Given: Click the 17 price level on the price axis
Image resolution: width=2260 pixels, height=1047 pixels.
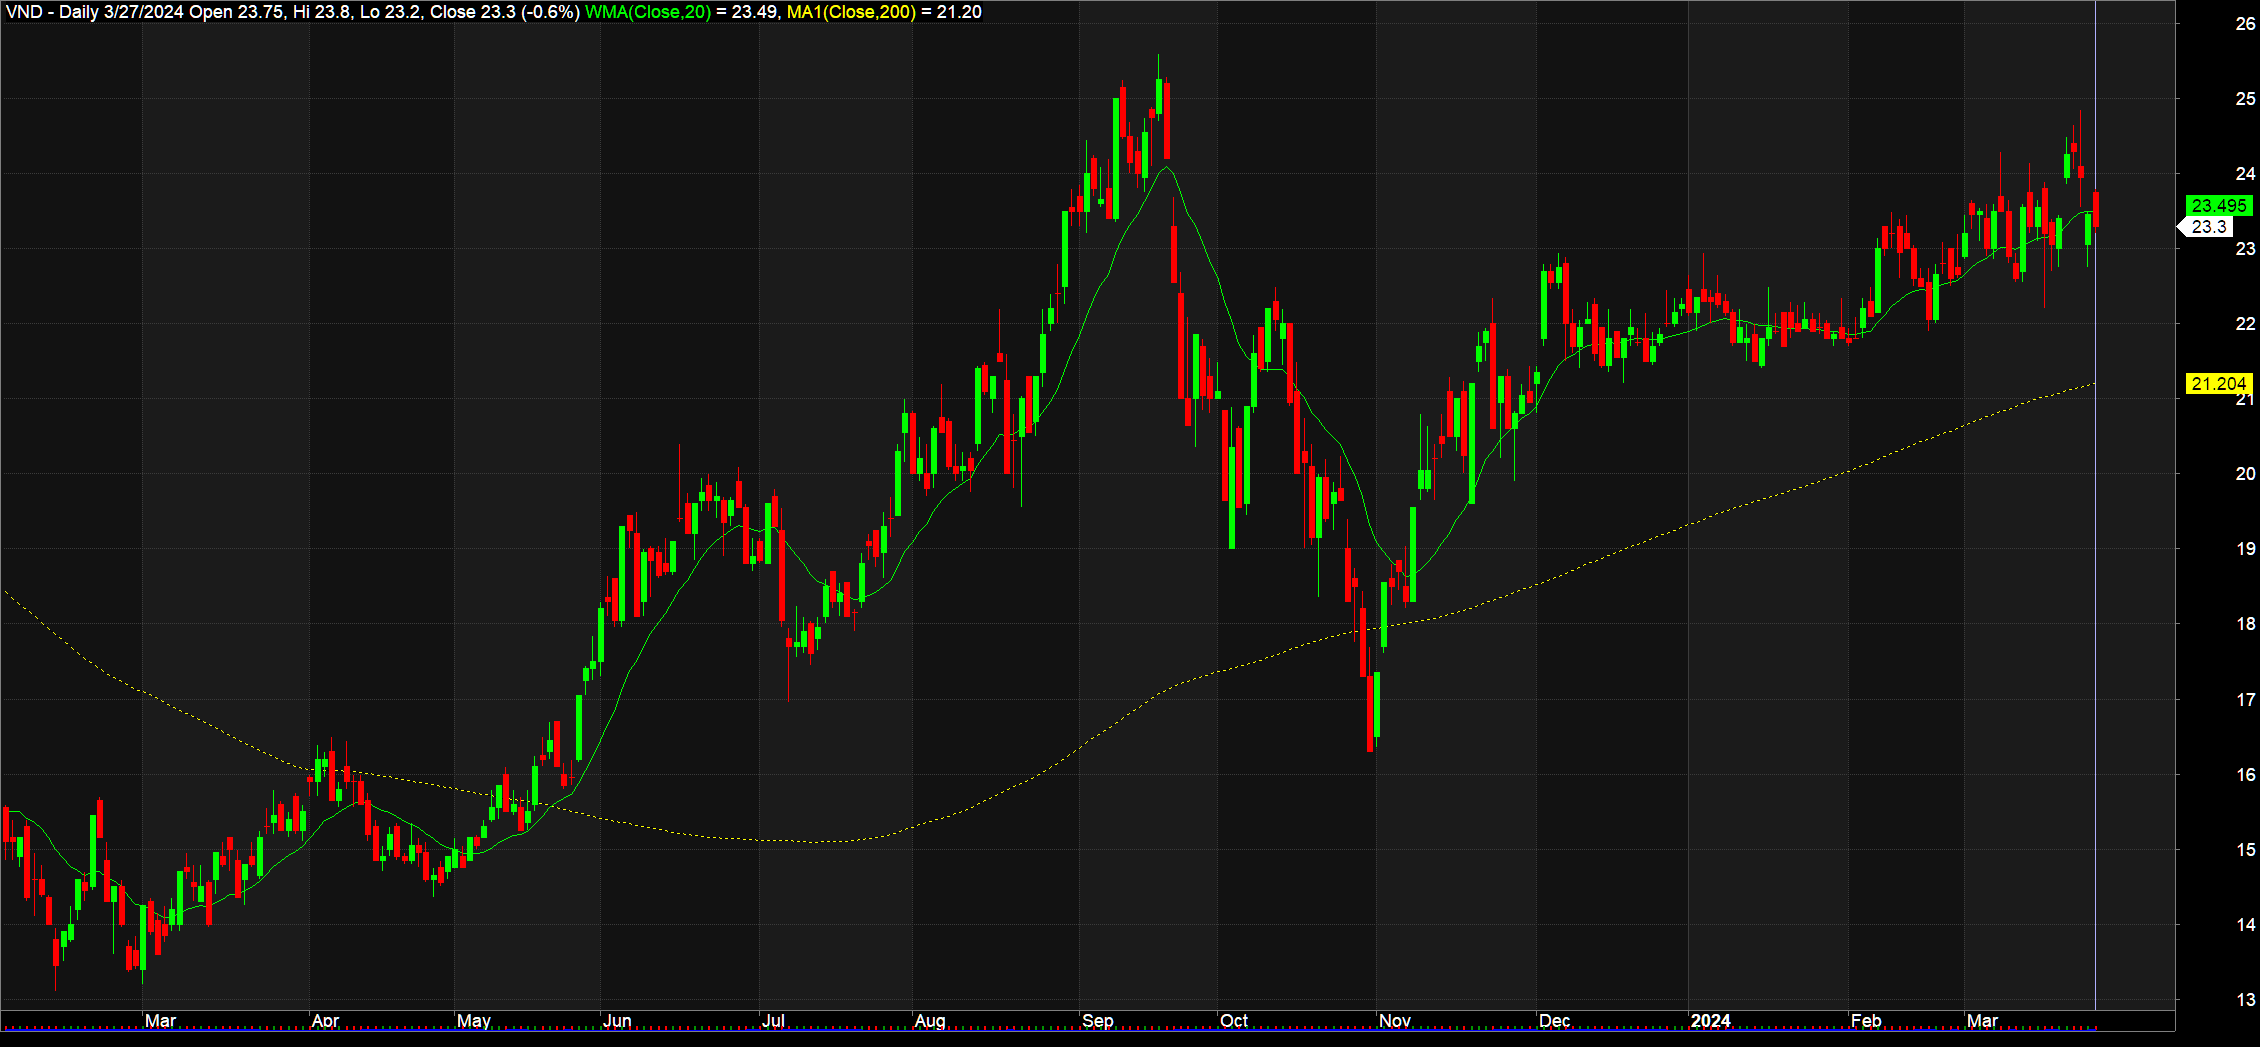Looking at the screenshot, I should 2245,699.
